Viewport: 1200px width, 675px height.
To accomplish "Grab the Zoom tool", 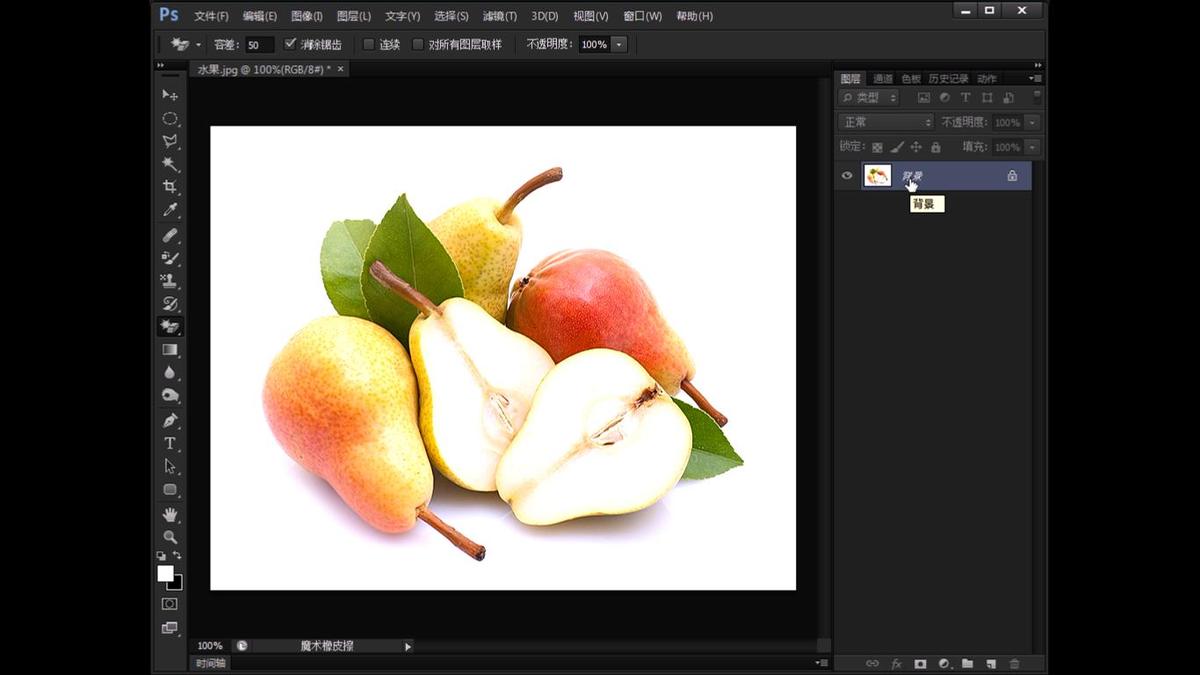I will pos(170,538).
